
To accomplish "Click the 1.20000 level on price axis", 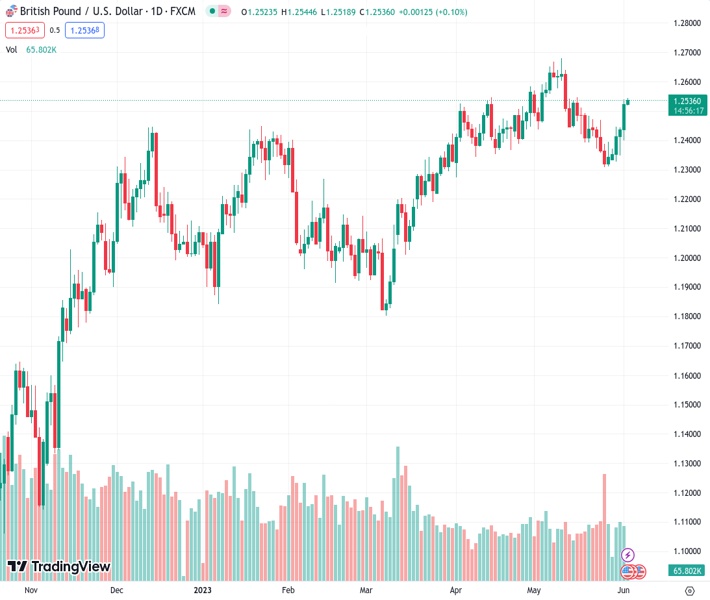I will [686, 258].
